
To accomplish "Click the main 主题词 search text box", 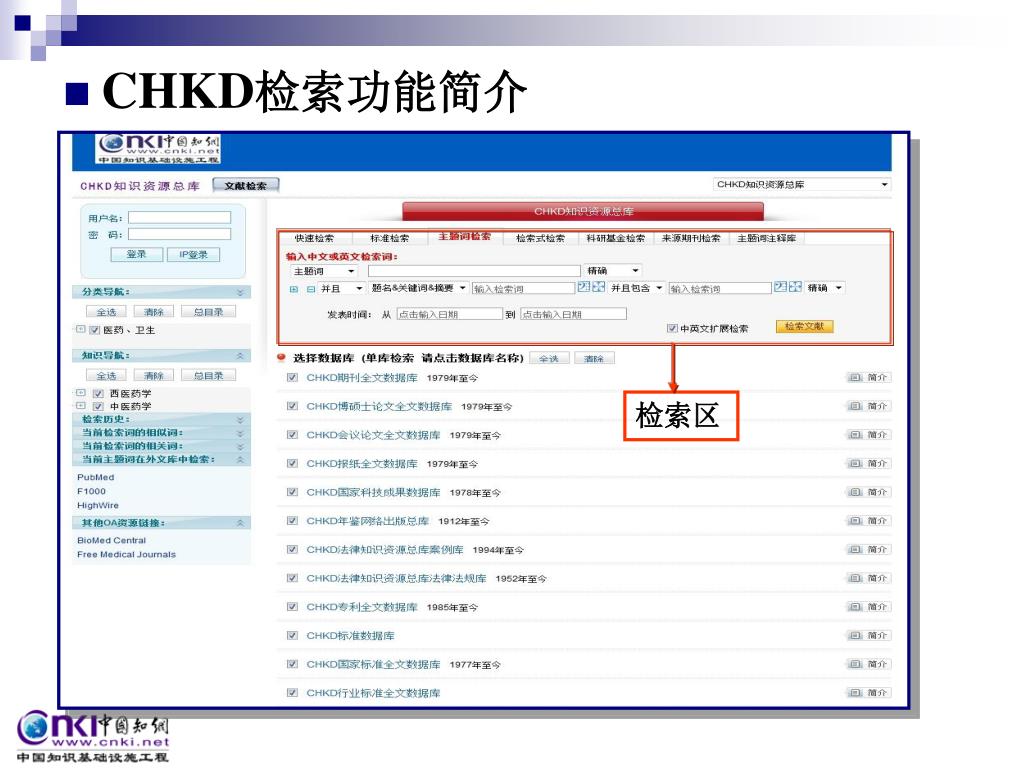I will (474, 271).
